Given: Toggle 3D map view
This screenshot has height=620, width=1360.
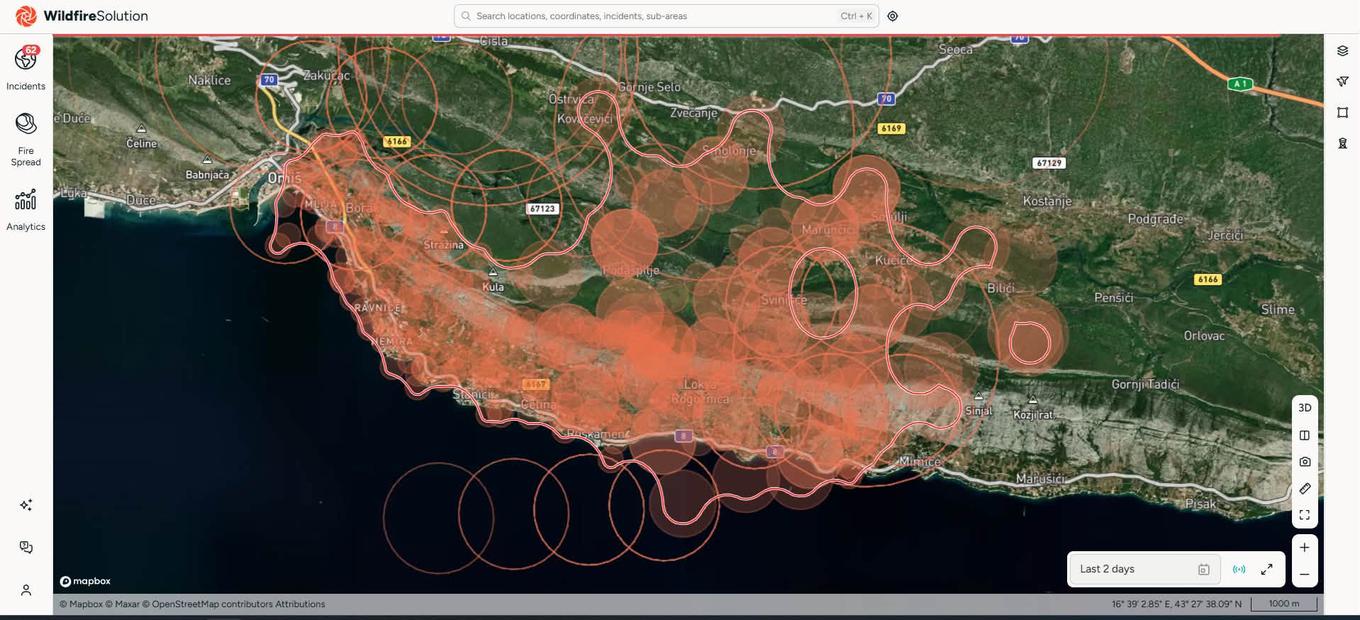Looking at the screenshot, I should [1305, 408].
